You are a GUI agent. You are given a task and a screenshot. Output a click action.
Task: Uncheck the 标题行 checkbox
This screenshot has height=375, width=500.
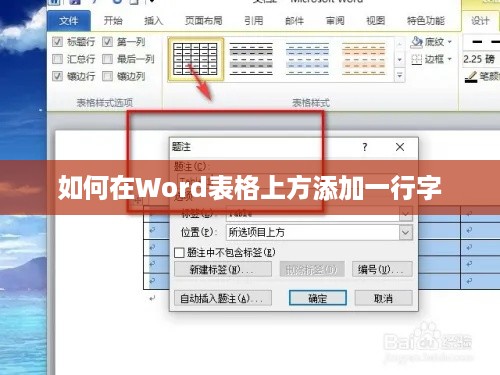(57, 42)
